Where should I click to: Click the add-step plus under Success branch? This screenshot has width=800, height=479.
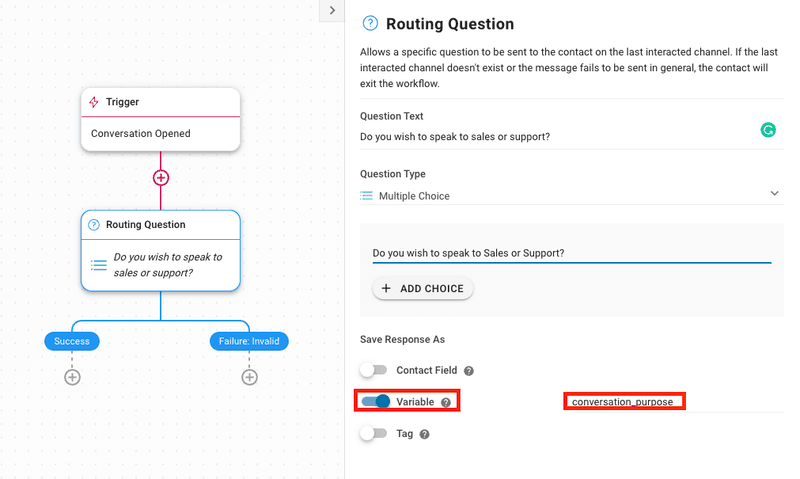pyautogui.click(x=72, y=377)
